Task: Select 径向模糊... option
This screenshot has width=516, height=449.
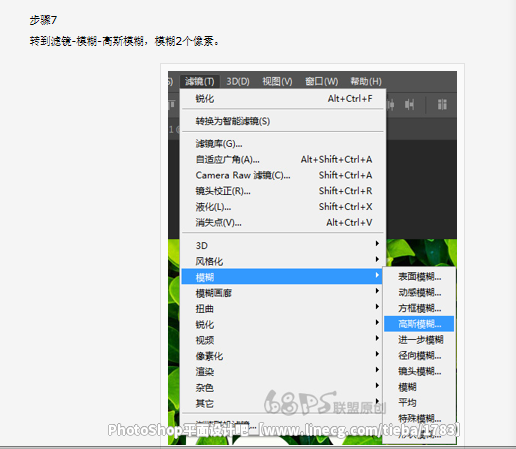Action: pos(419,355)
